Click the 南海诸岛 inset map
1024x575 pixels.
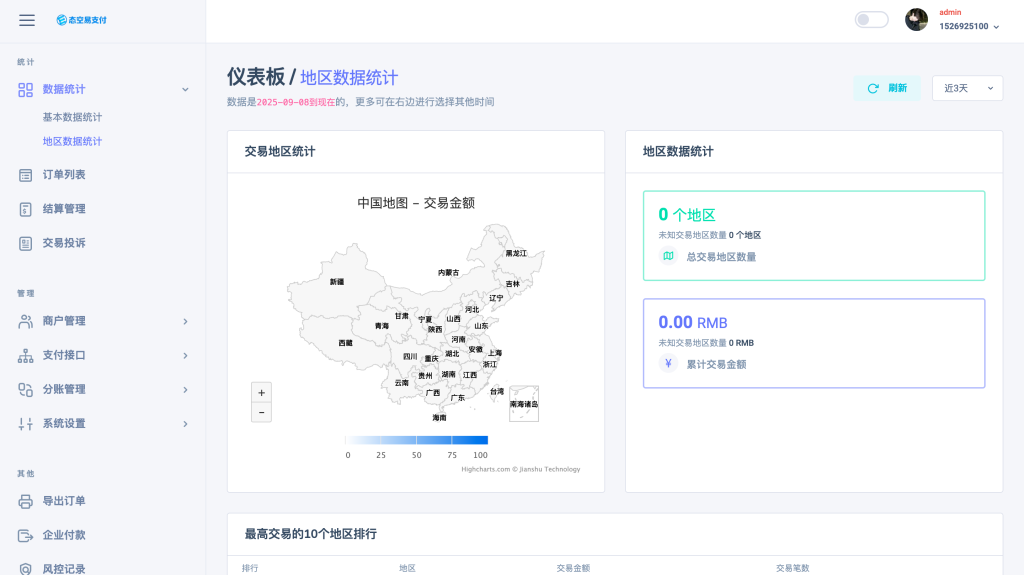524,404
